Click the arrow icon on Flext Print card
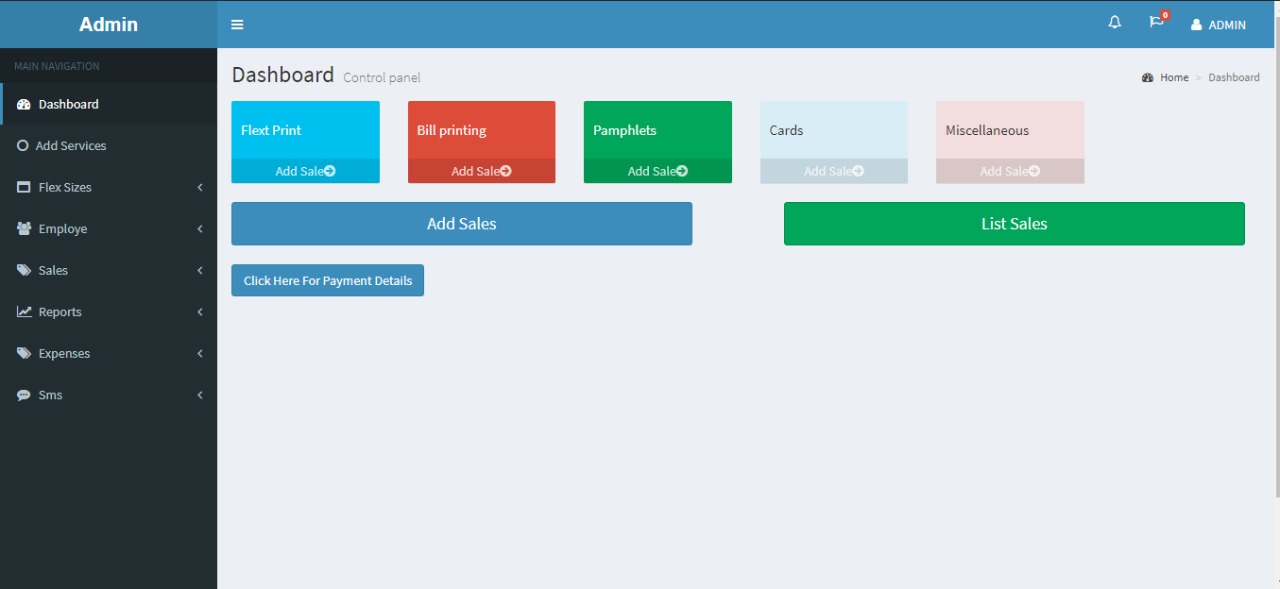The image size is (1280, 589). coord(330,171)
